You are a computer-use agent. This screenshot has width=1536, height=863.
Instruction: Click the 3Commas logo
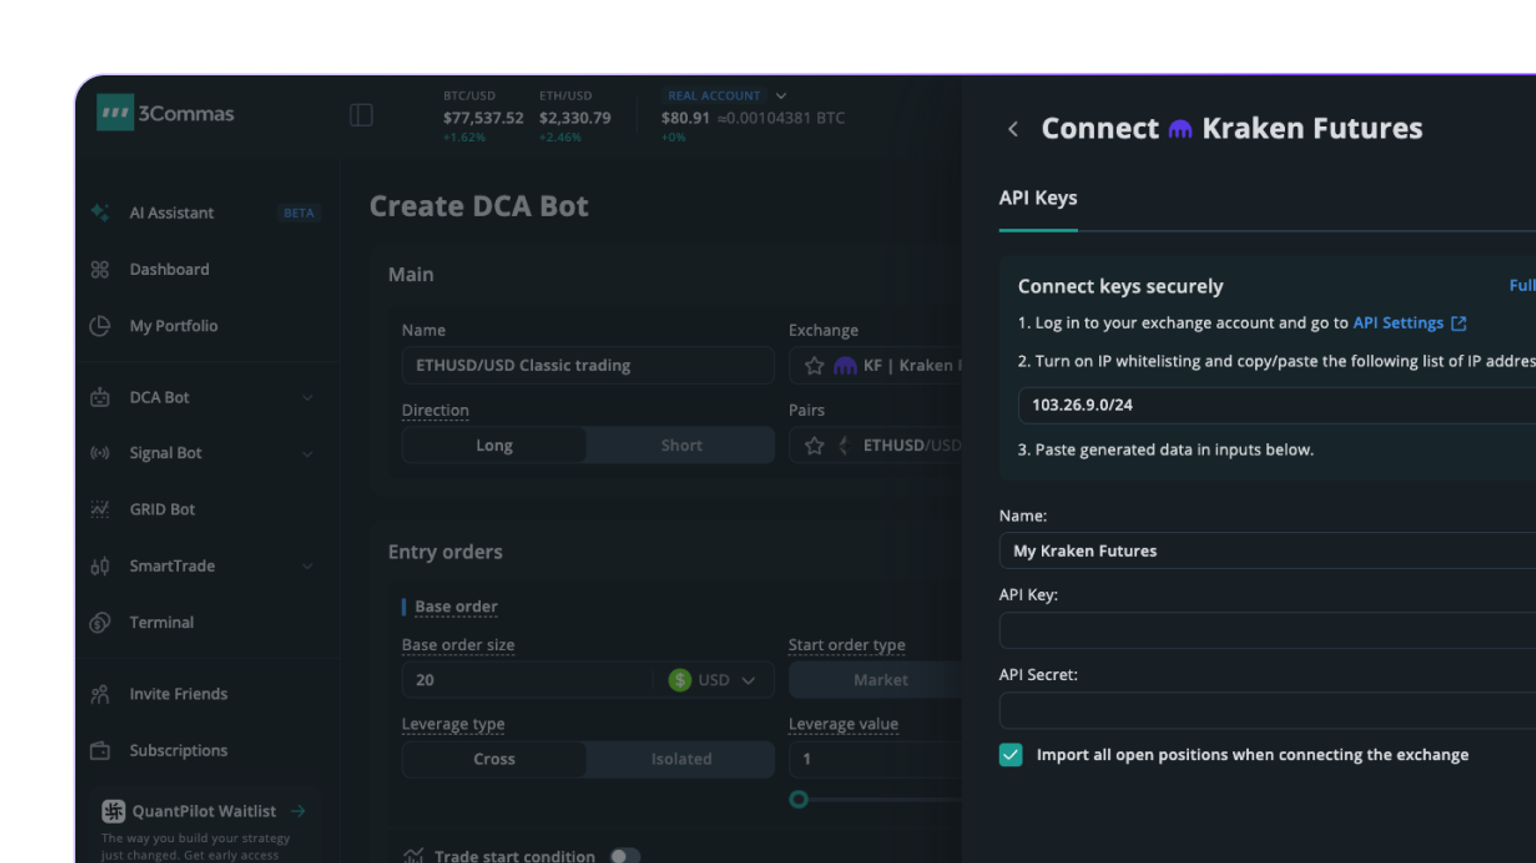click(165, 113)
